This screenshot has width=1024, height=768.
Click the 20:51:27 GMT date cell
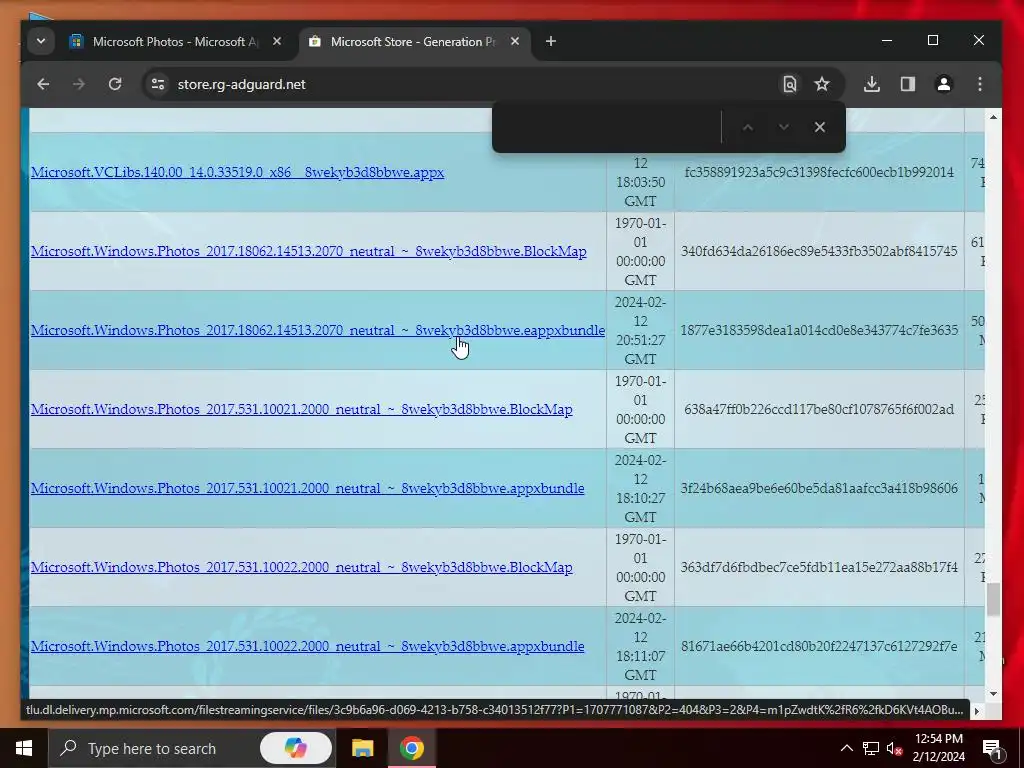(640, 330)
